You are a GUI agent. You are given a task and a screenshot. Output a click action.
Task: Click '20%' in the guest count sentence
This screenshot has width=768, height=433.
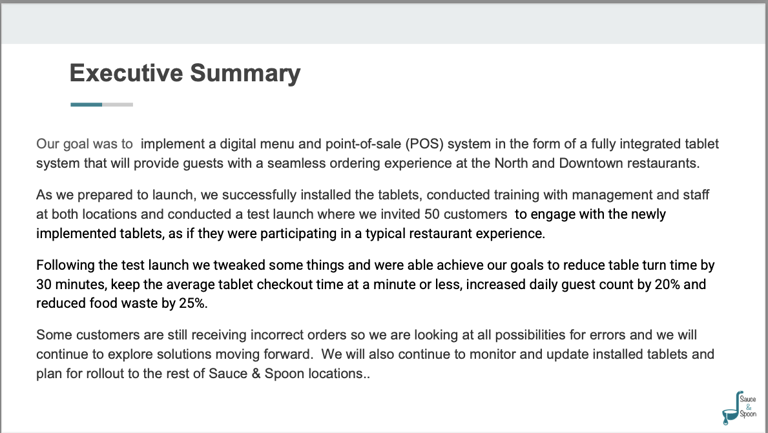pyautogui.click(x=667, y=285)
